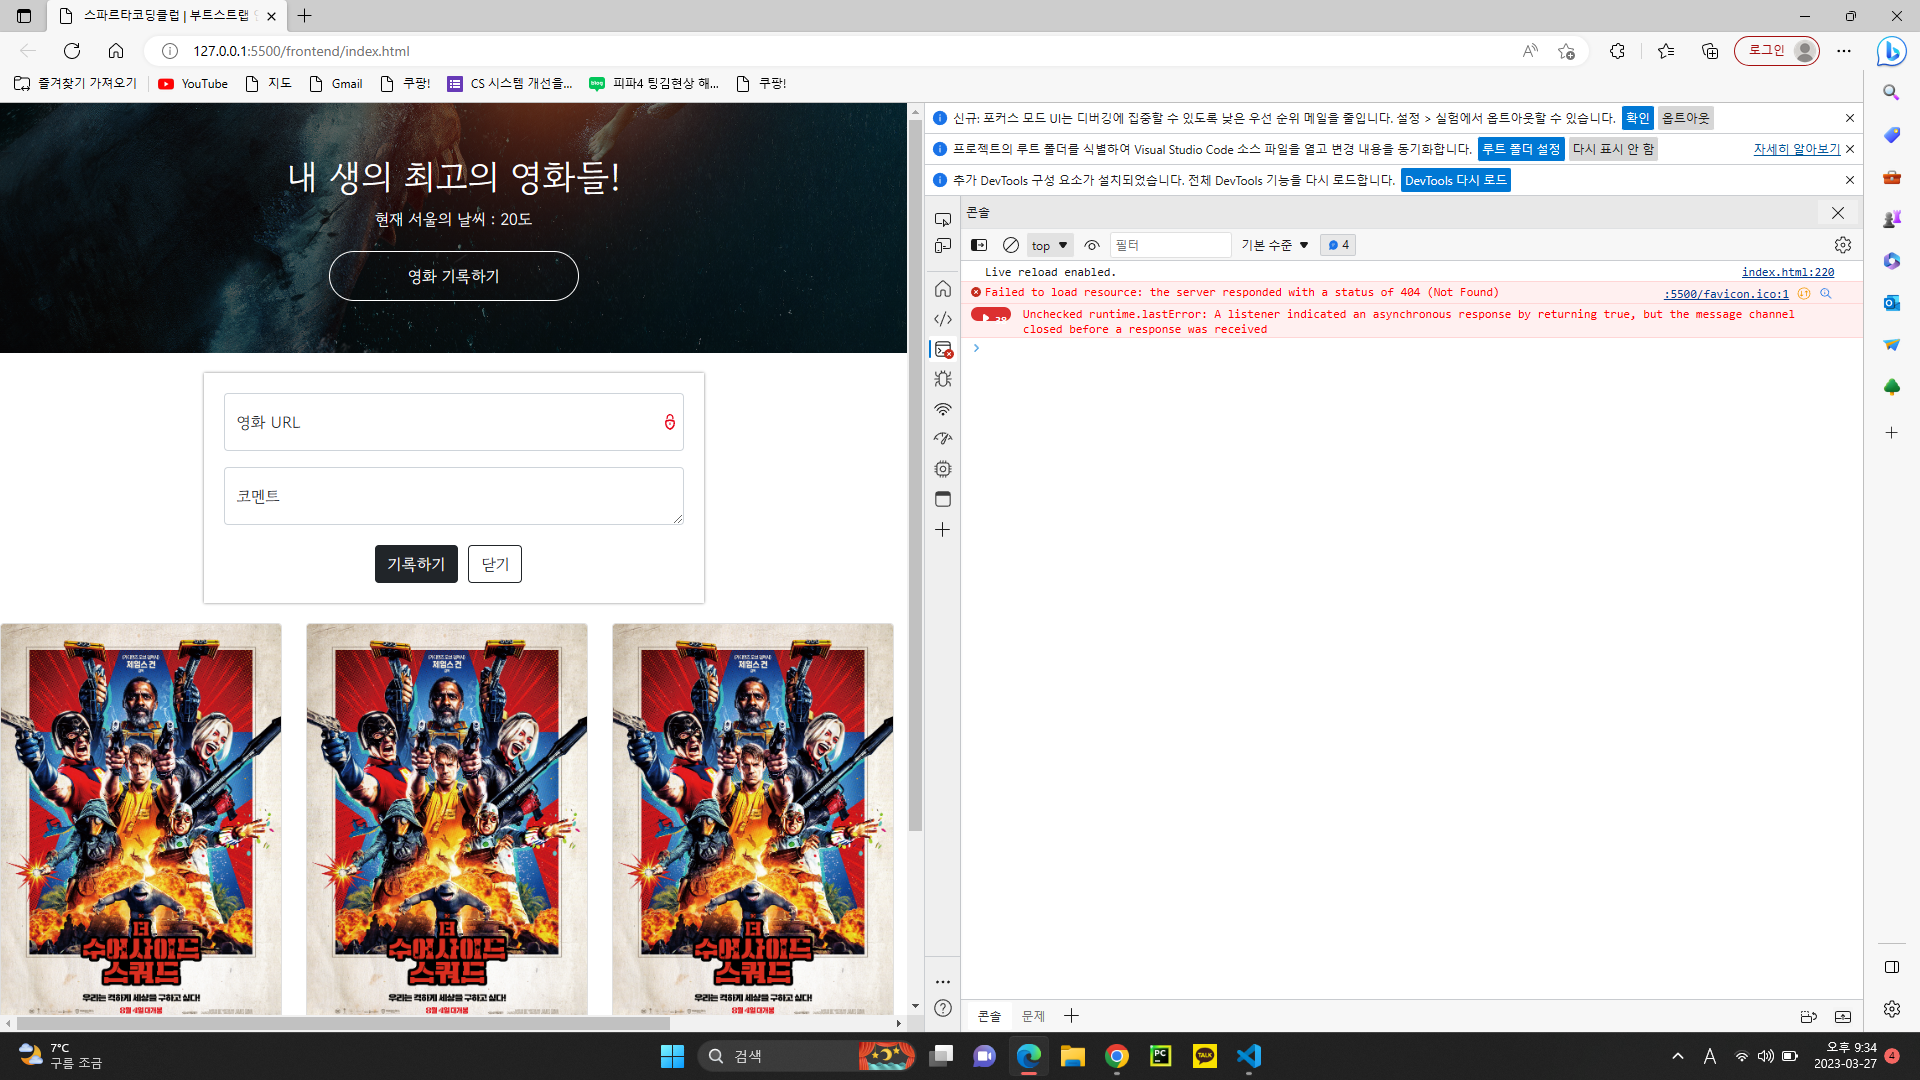Open Visual Studio Code from taskbar

(x=1248, y=1056)
